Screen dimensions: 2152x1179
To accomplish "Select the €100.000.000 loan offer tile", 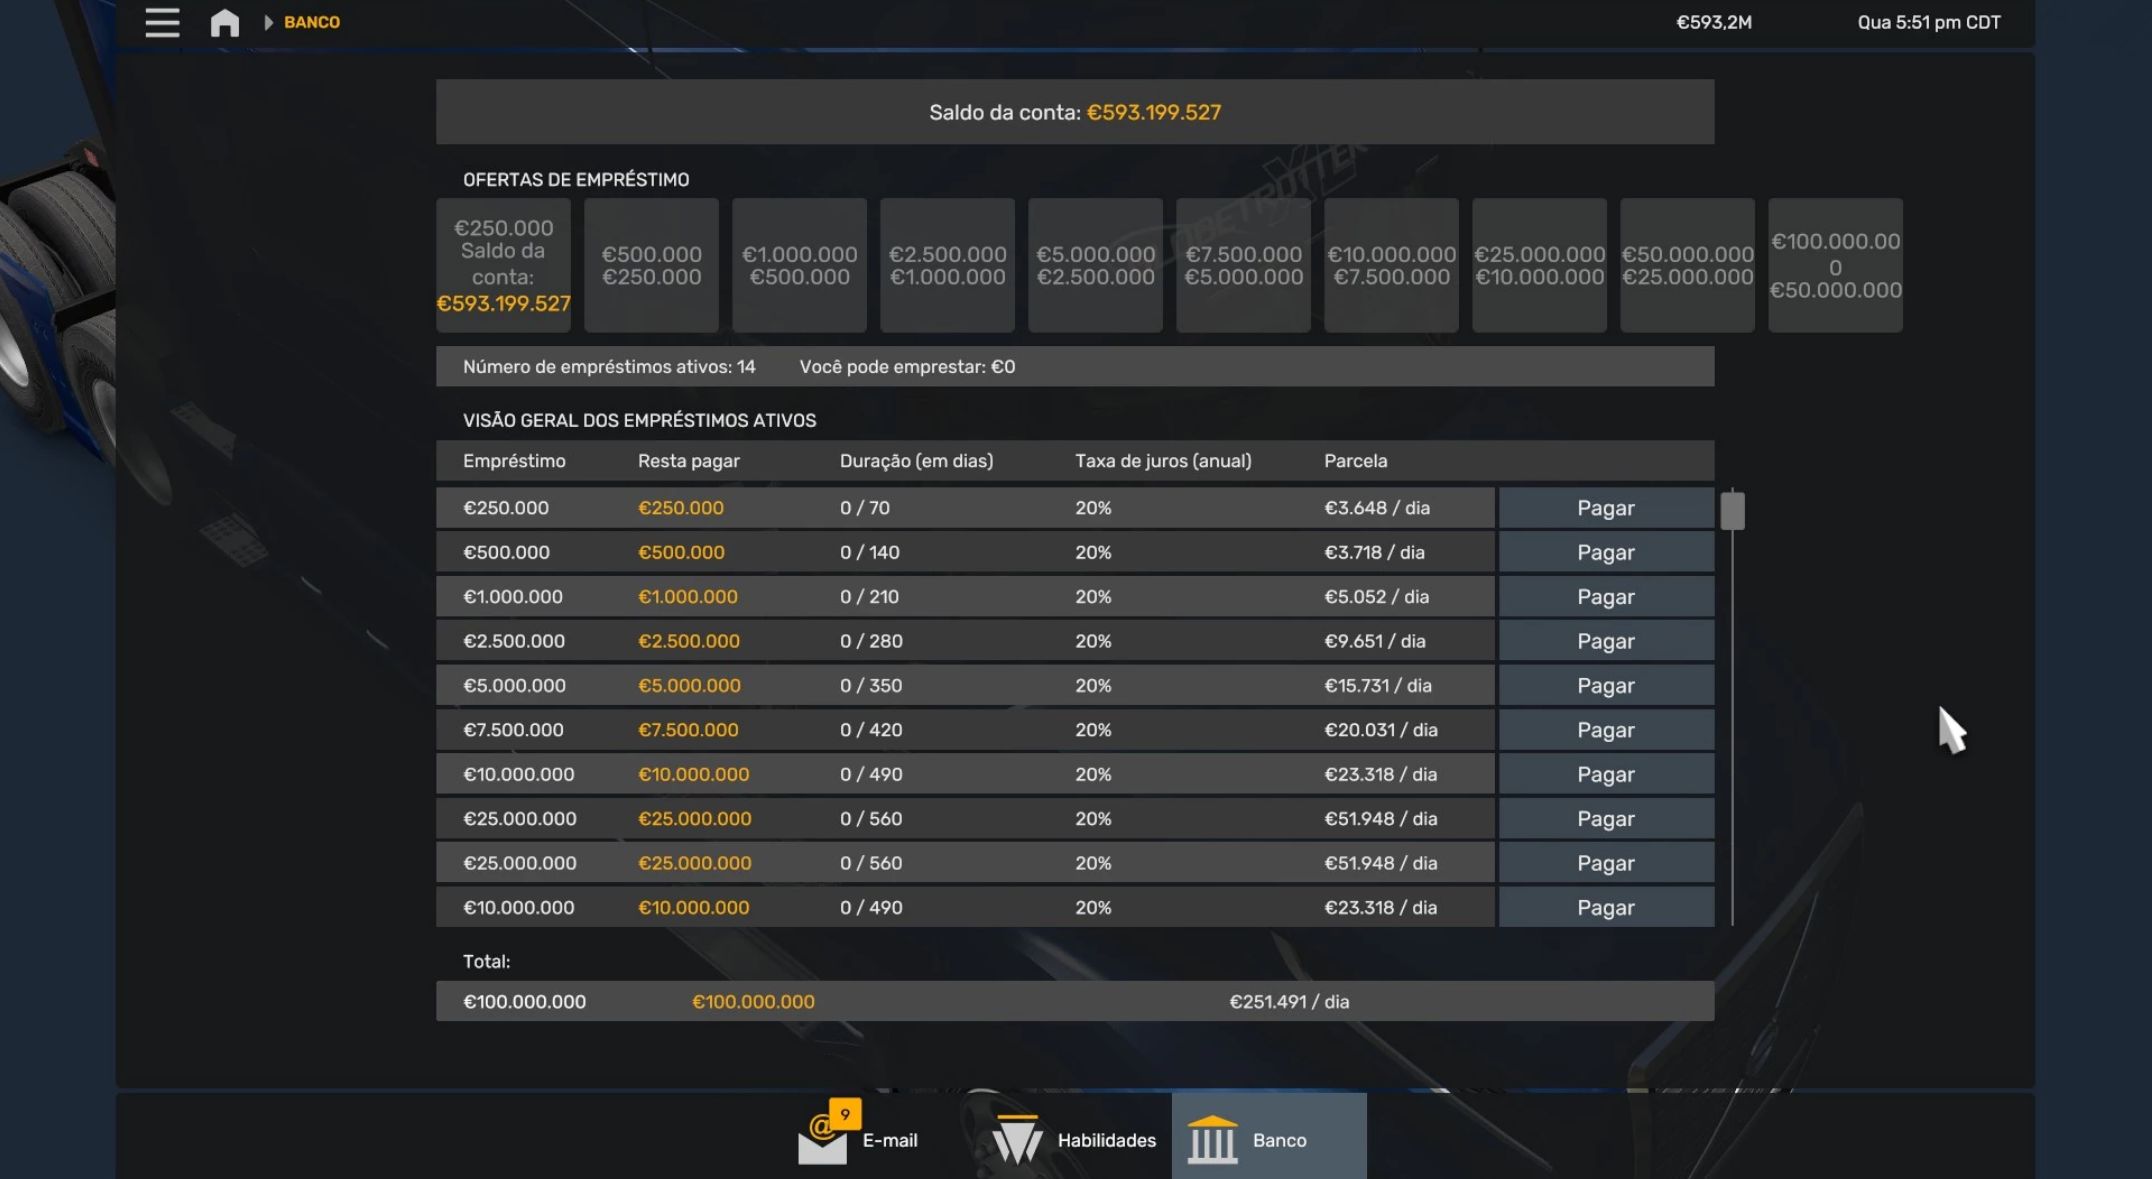I will pos(1835,265).
